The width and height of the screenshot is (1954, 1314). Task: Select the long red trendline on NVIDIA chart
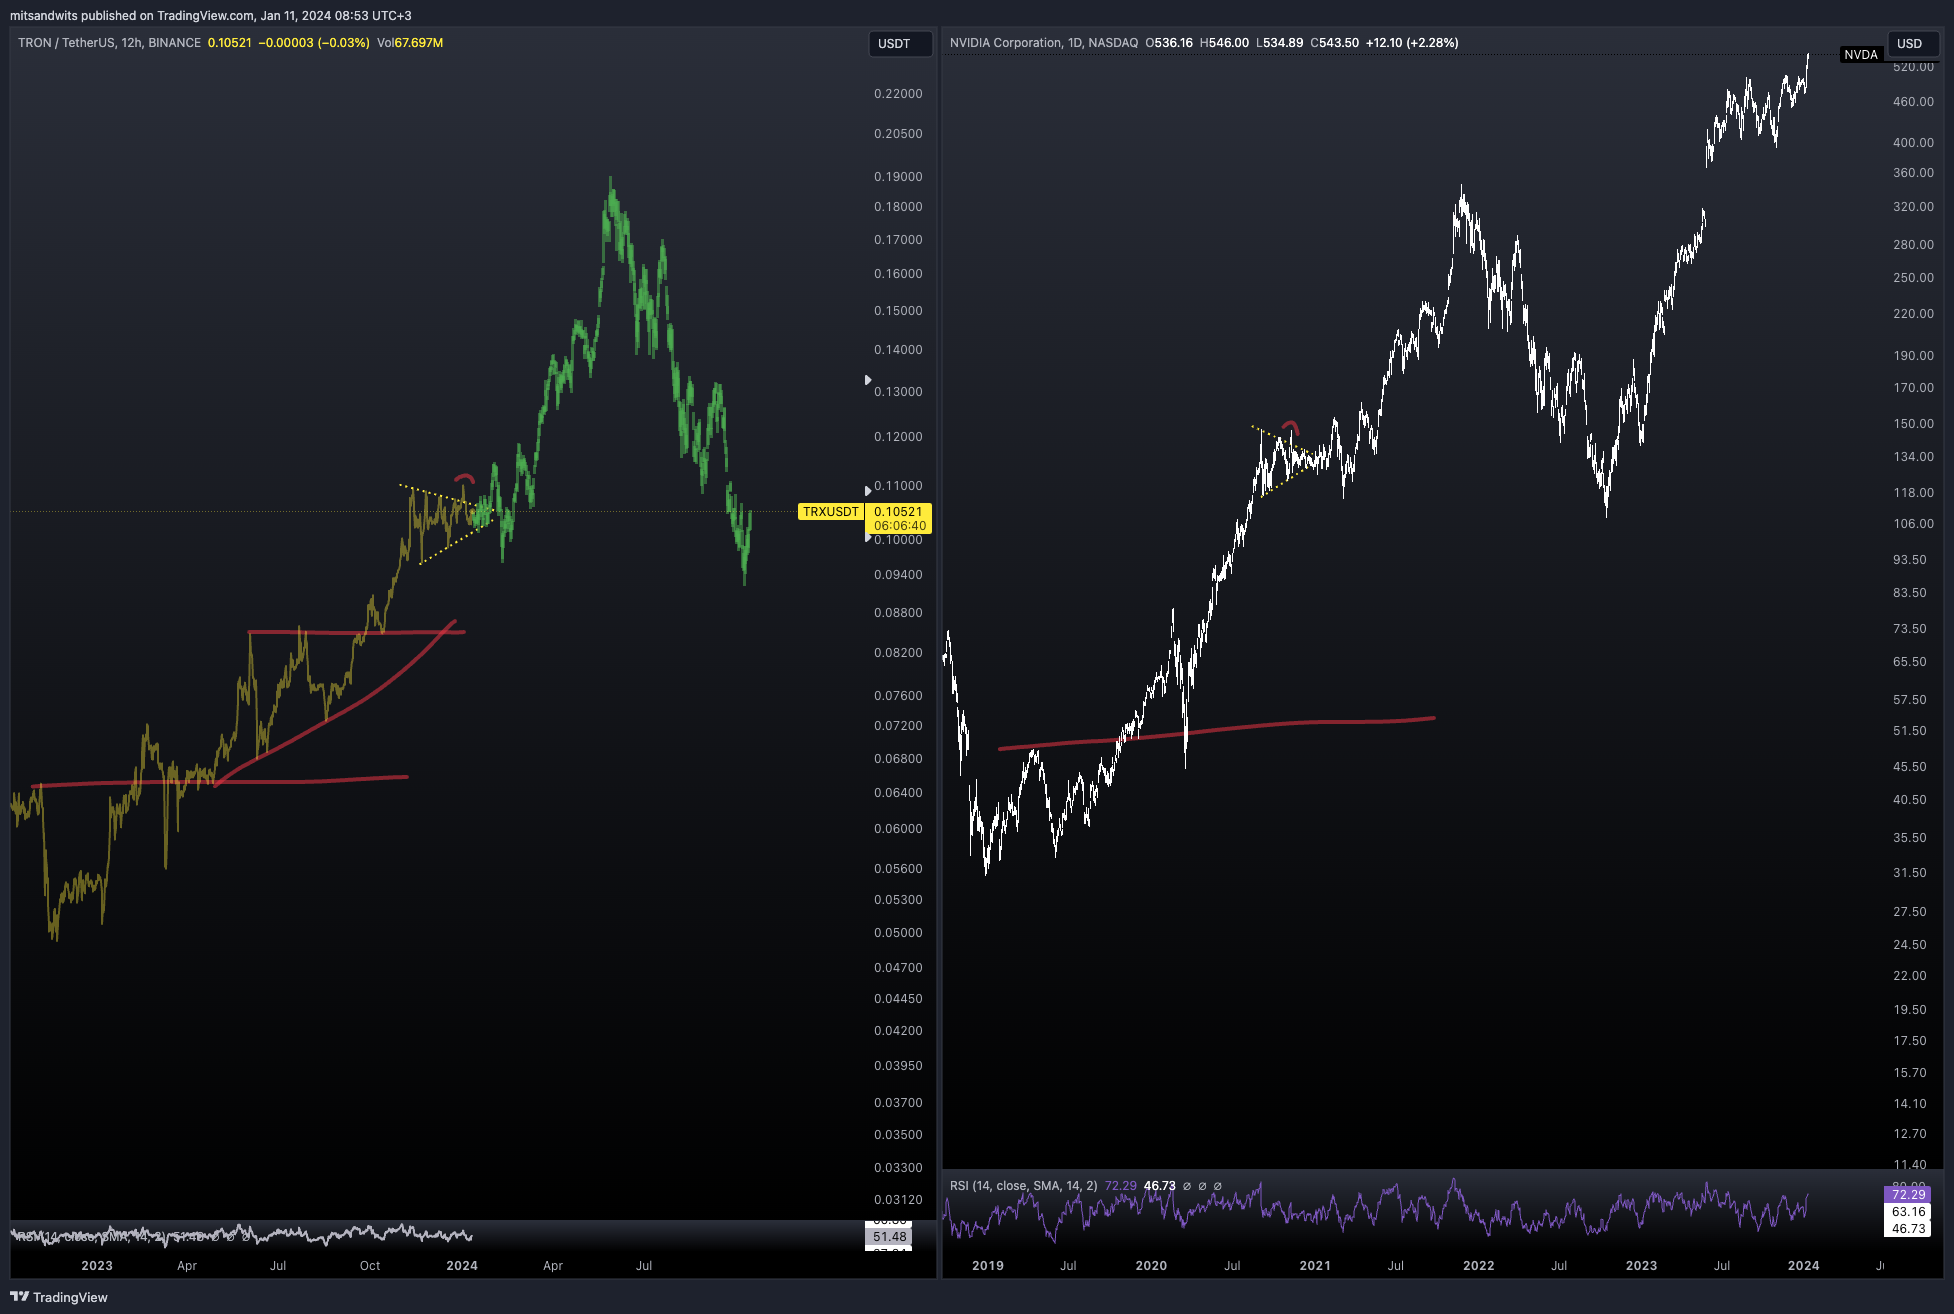(x=1216, y=733)
